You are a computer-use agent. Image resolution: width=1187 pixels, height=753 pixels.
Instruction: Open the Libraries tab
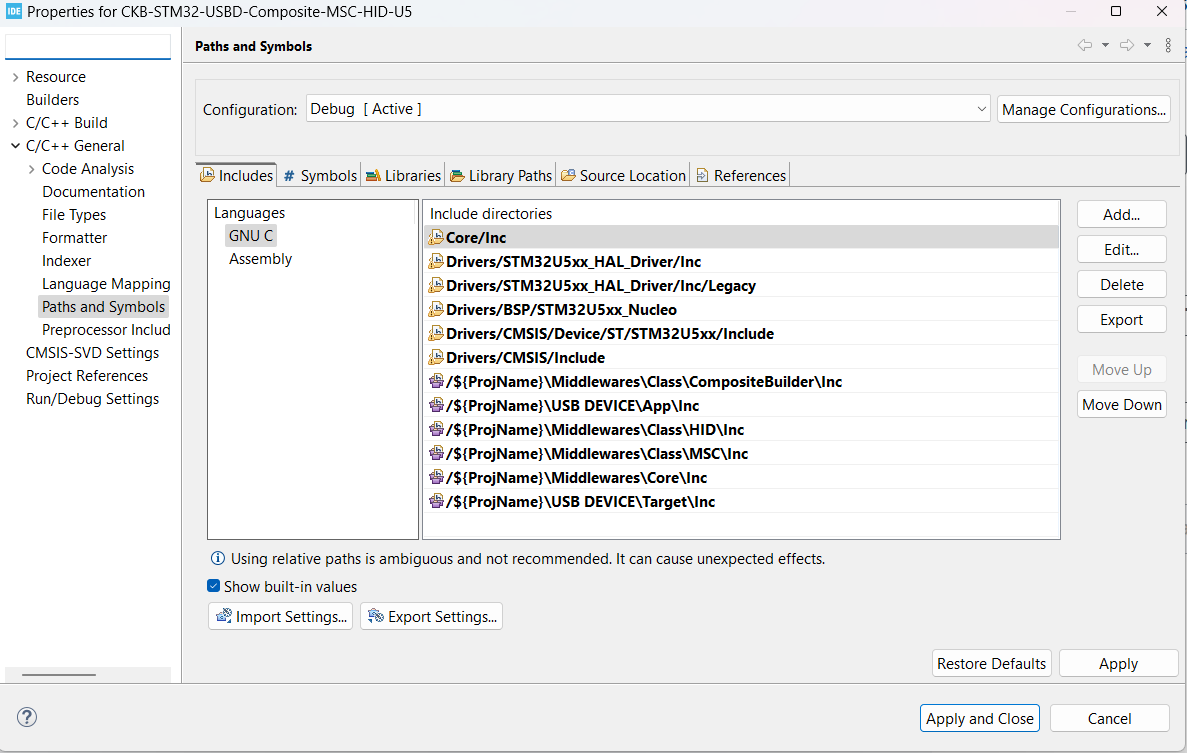(403, 174)
